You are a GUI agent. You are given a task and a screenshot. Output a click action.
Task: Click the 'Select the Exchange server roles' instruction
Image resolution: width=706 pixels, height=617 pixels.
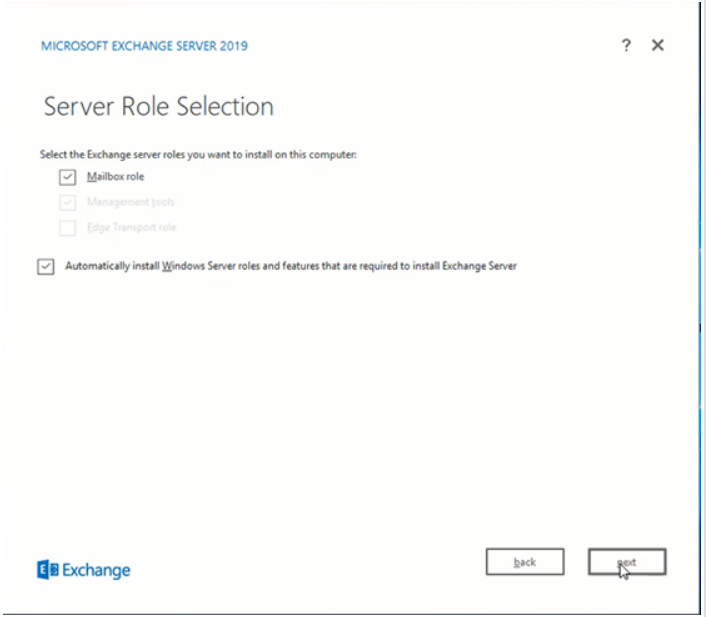[195, 153]
